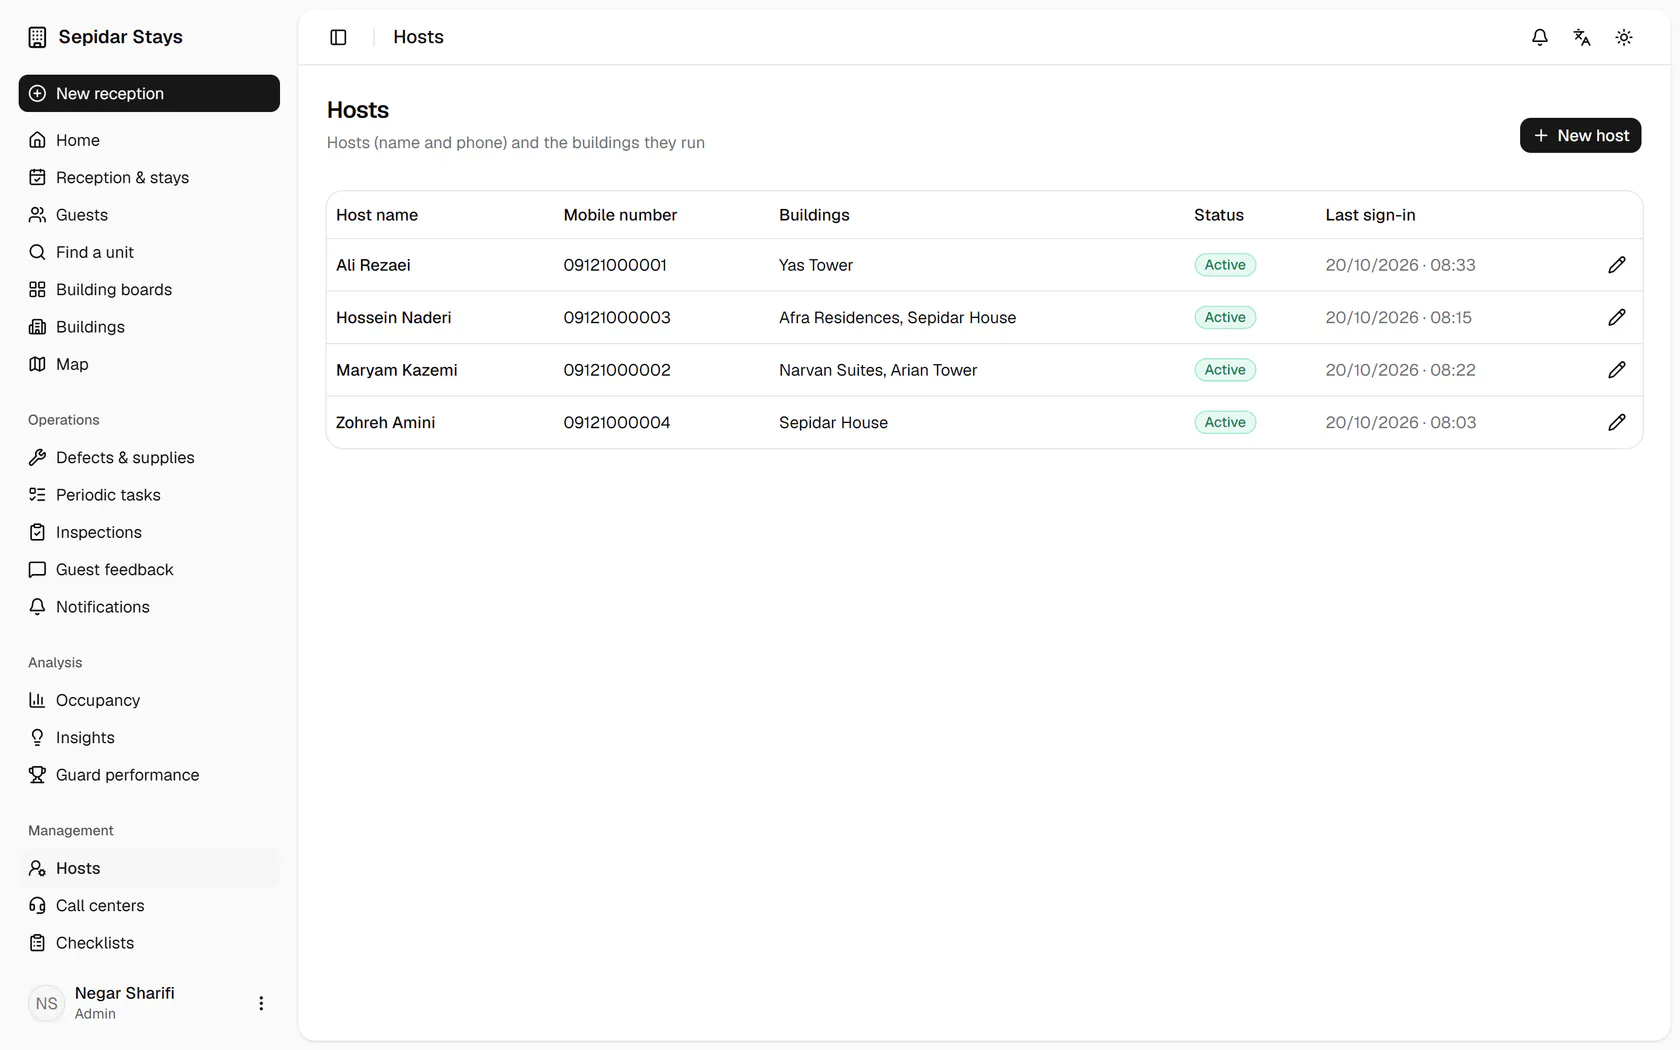
Task: Open user menu dots beside Negar Sharifi
Action: [261, 1003]
